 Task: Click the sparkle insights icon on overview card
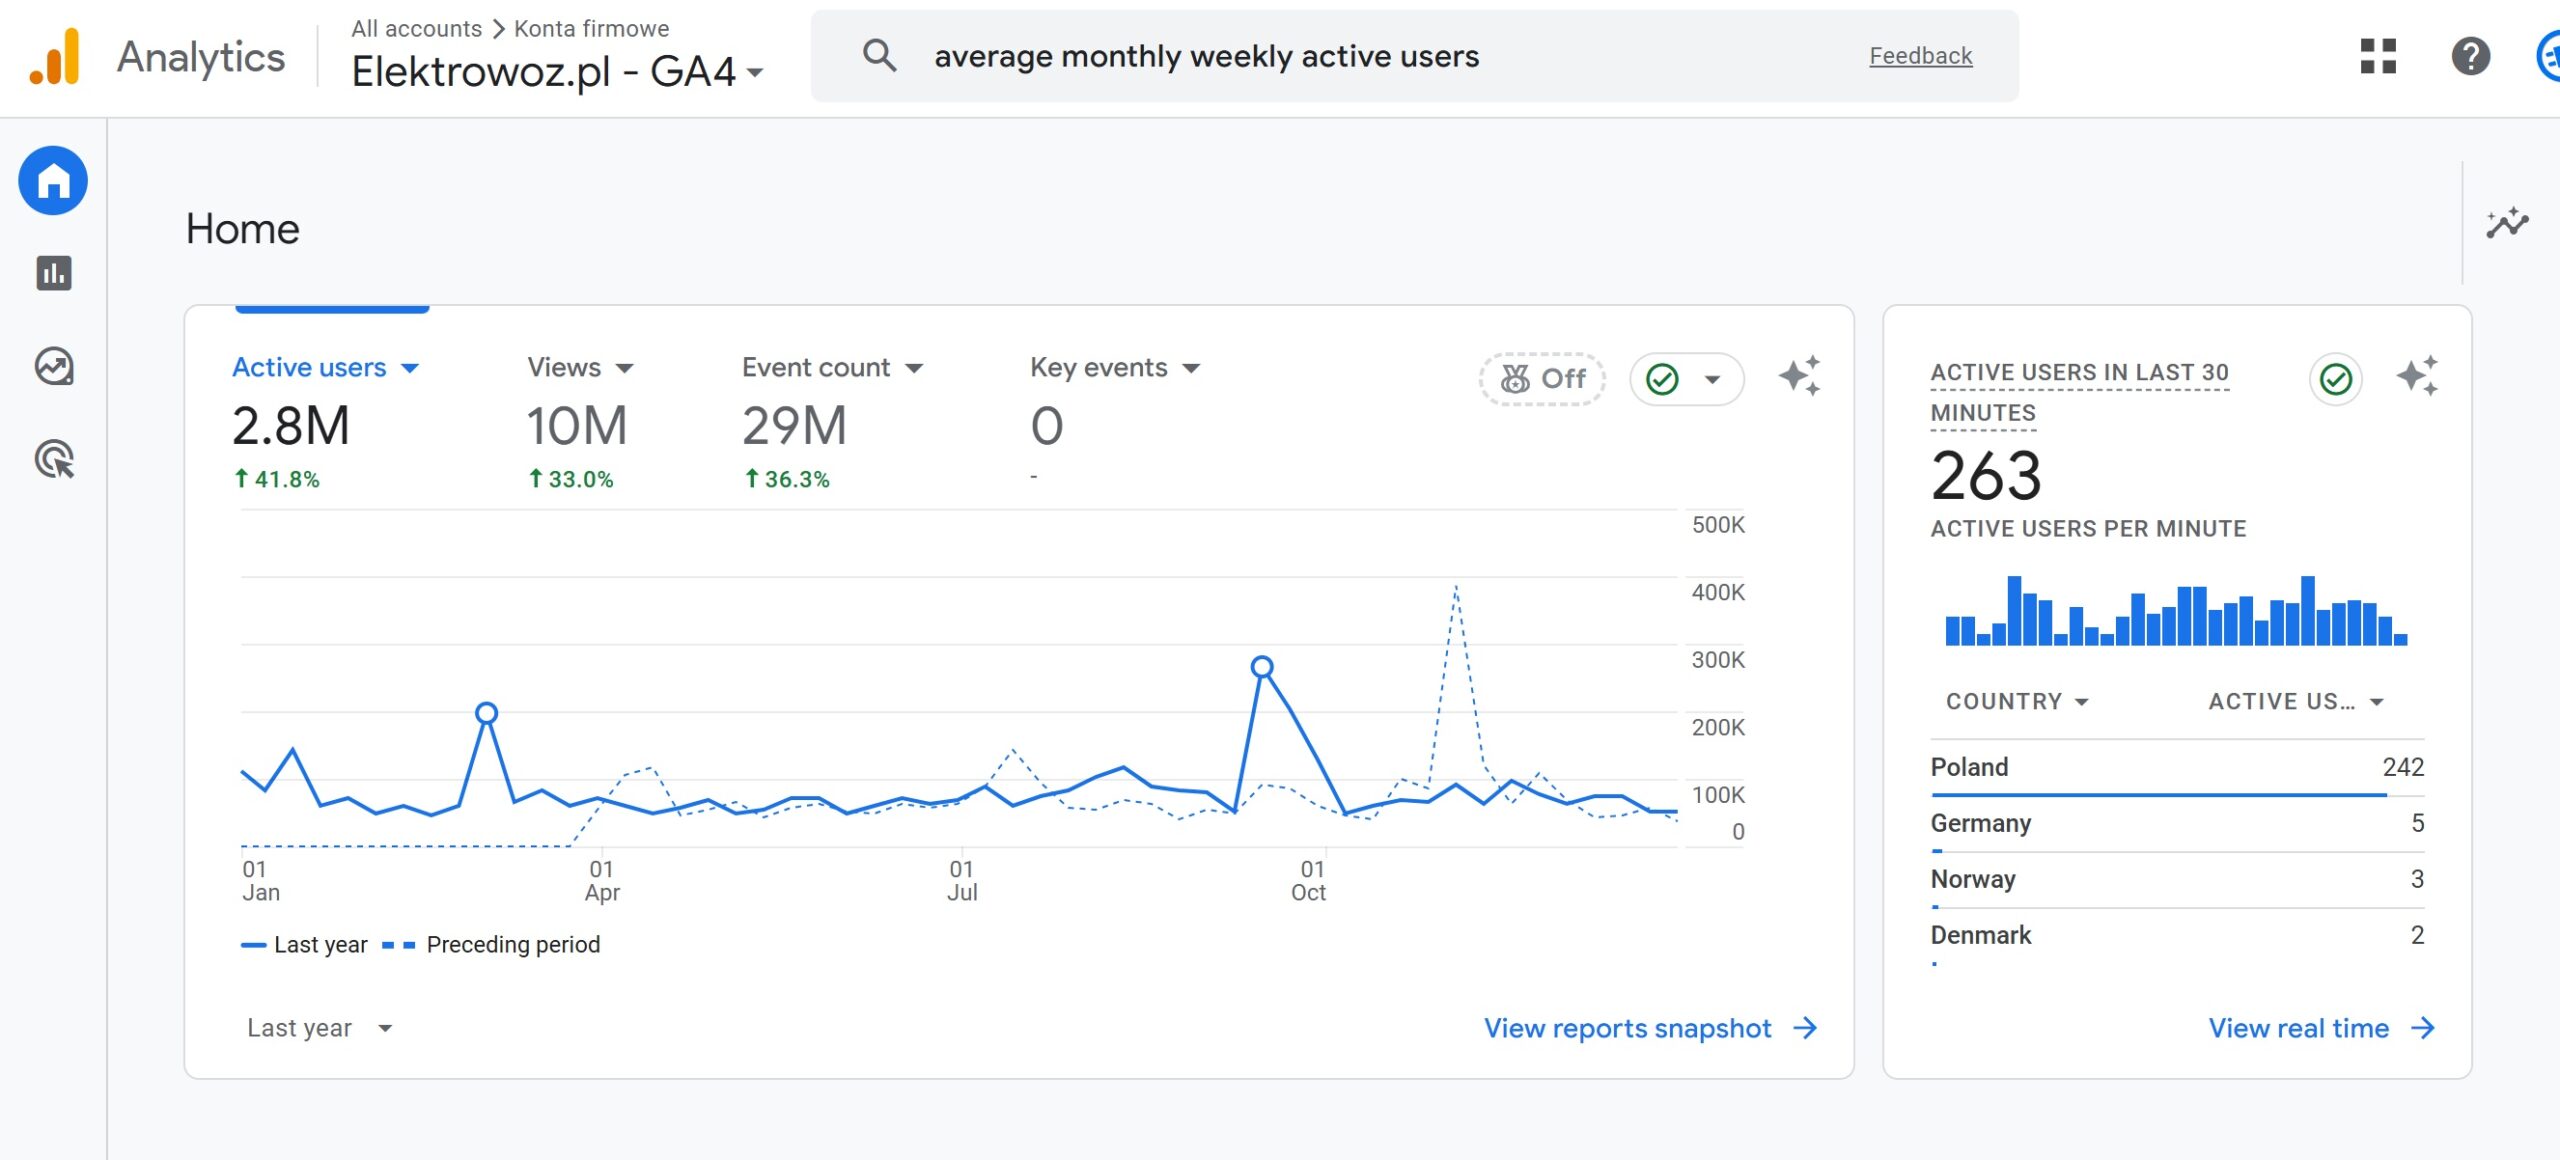pyautogui.click(x=1799, y=377)
